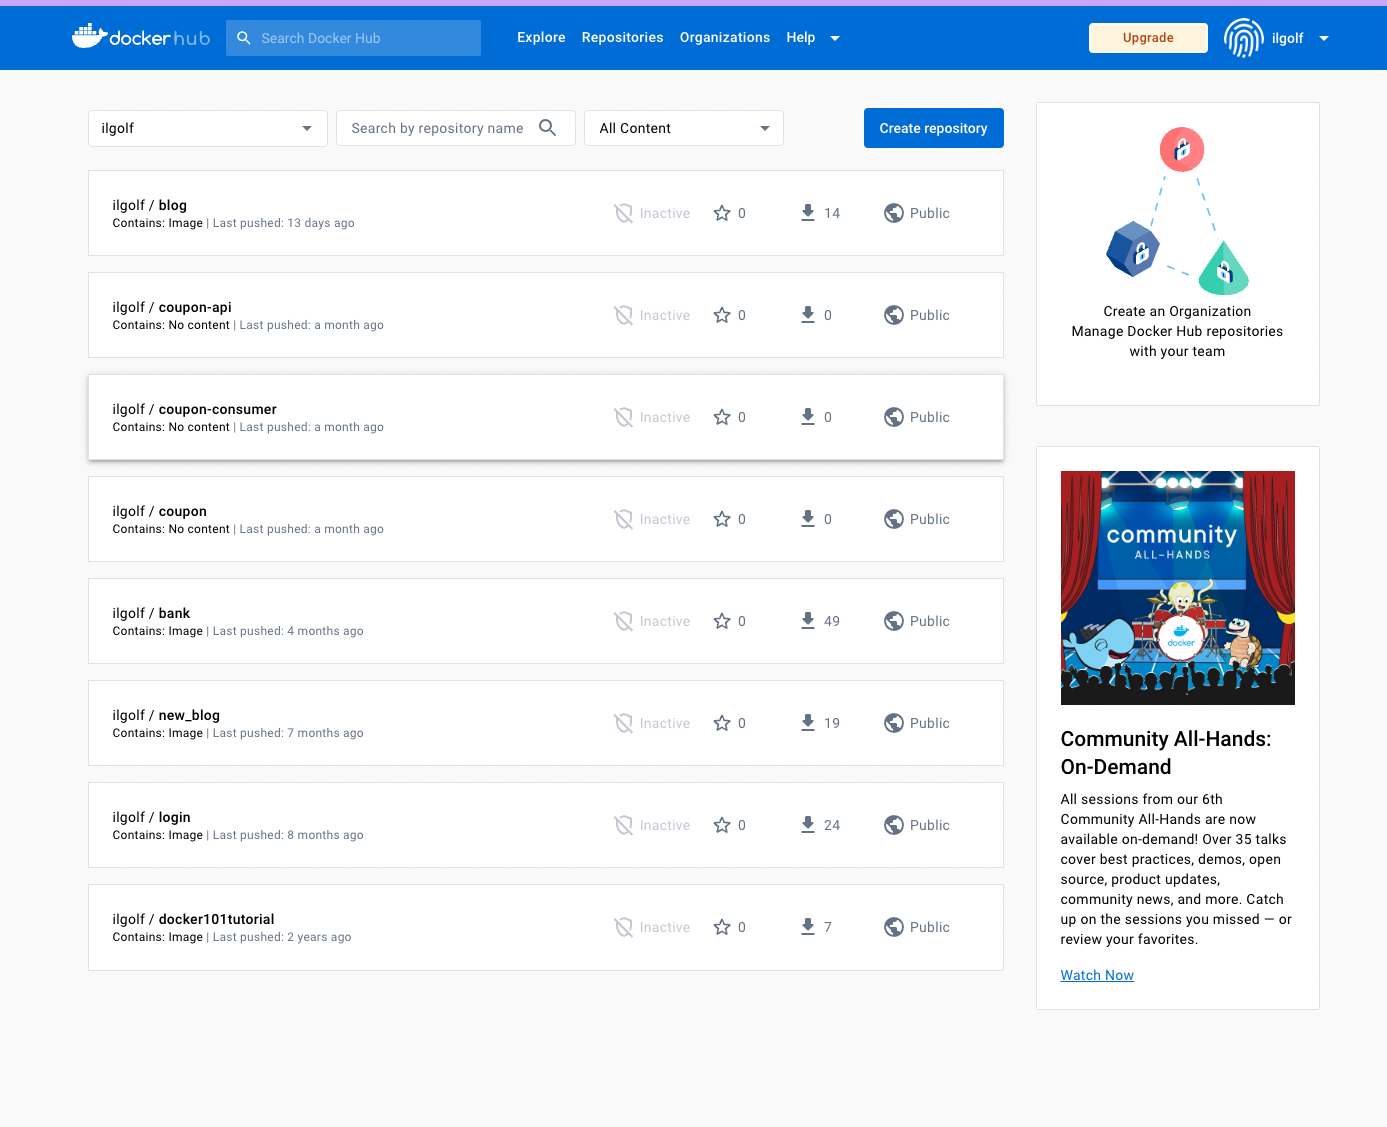Click the star icon on the login repository

click(722, 825)
